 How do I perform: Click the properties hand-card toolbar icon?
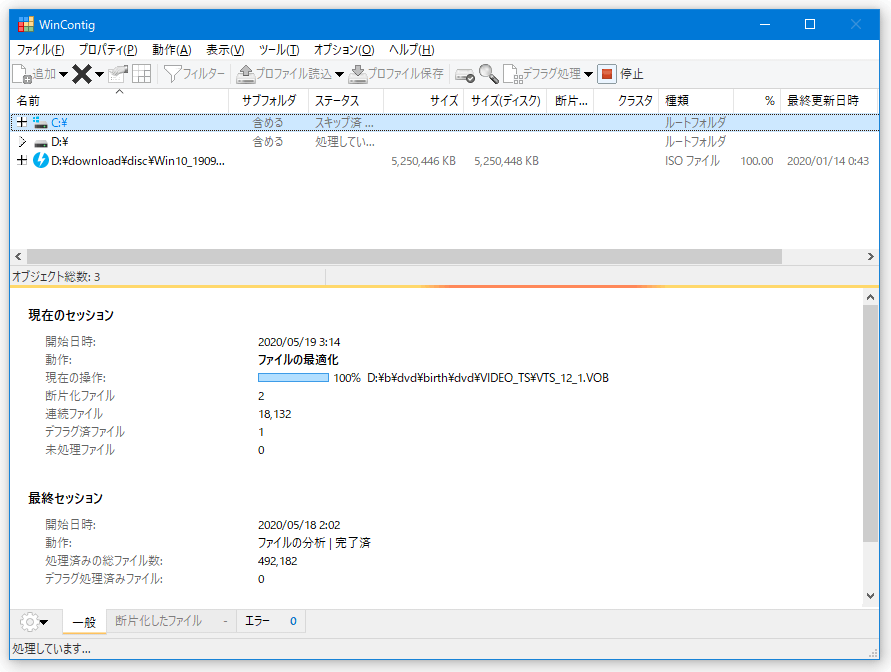(118, 74)
